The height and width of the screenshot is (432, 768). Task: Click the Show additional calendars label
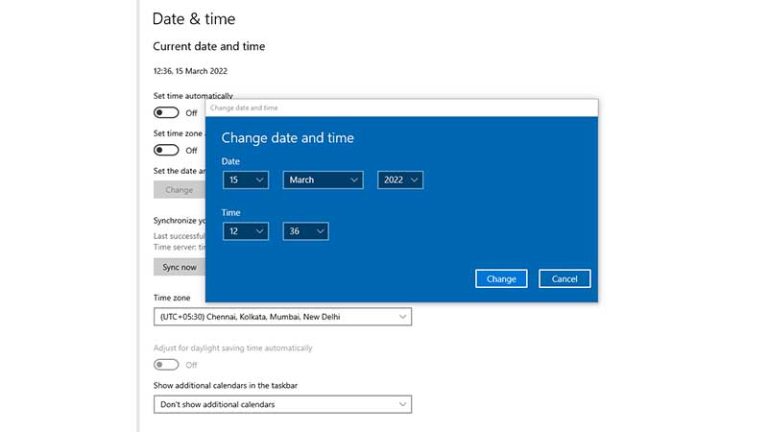tap(225, 385)
